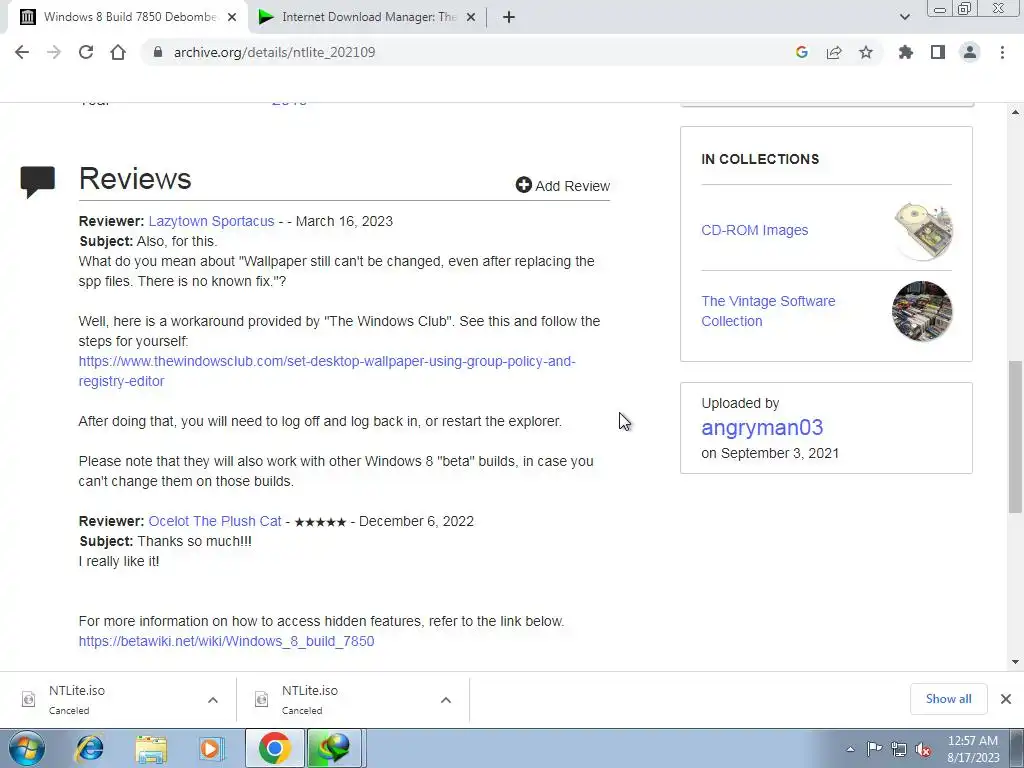Image resolution: width=1024 pixels, height=768 pixels.
Task: Click the muted volume tray icon
Action: tap(923, 749)
